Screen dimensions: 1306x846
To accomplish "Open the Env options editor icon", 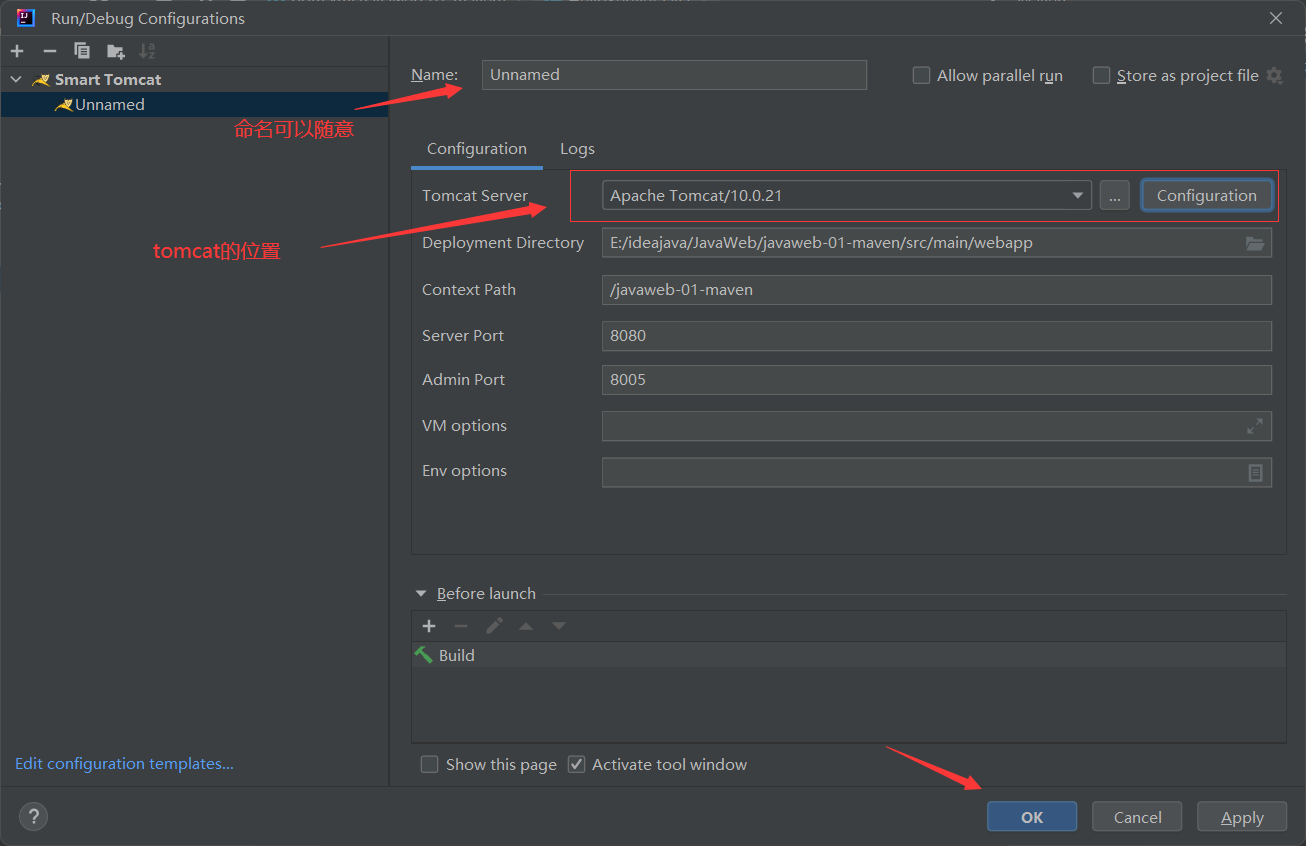I will pyautogui.click(x=1255, y=472).
